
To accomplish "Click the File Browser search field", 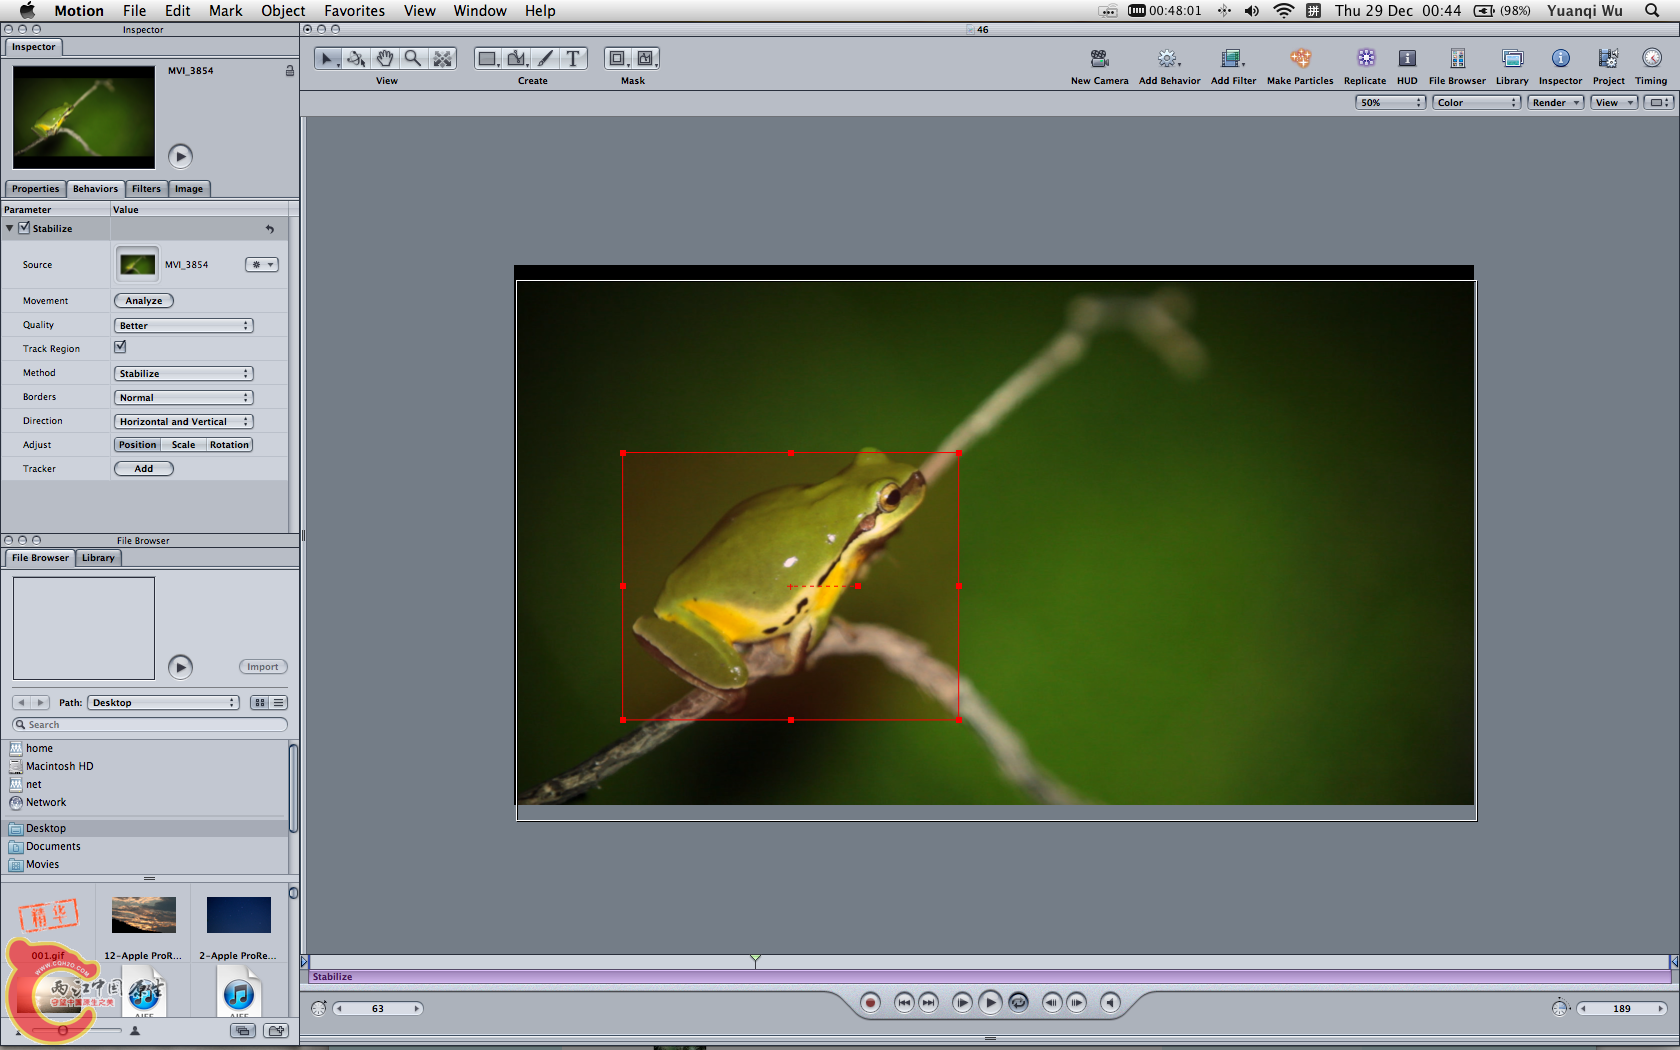I will 150,725.
